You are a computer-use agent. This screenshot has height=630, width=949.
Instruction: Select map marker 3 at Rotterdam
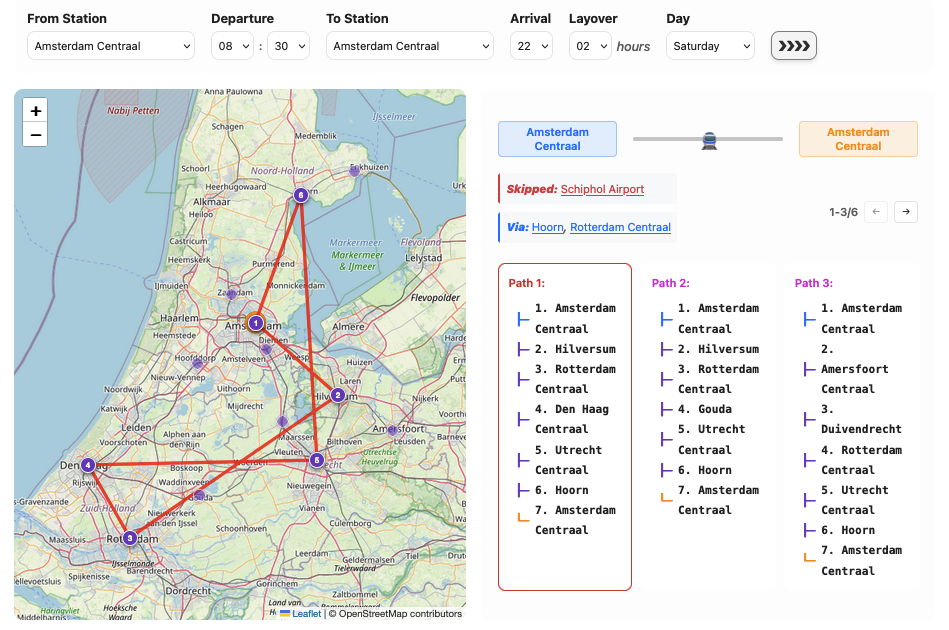pos(130,538)
